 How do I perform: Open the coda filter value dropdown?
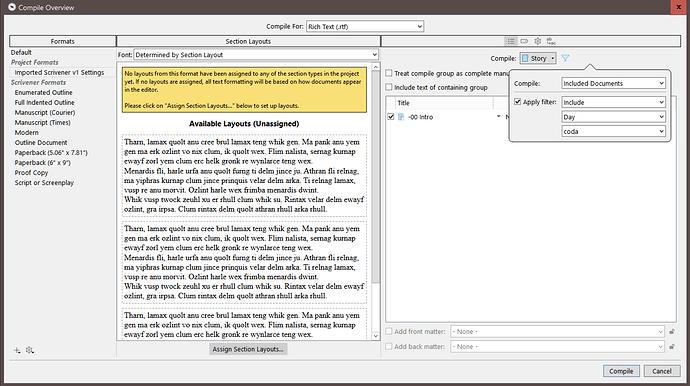pyautogui.click(x=613, y=131)
